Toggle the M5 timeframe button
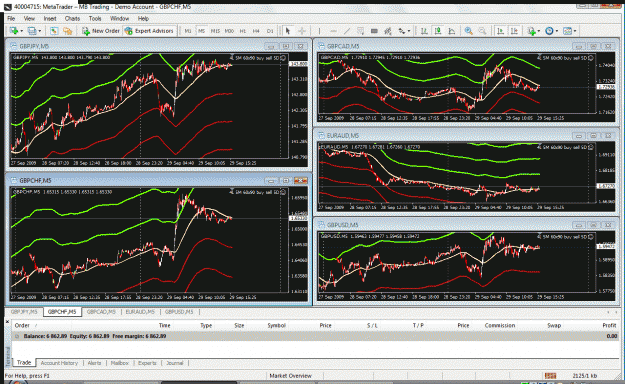The width and height of the screenshot is (625, 384). (201, 31)
